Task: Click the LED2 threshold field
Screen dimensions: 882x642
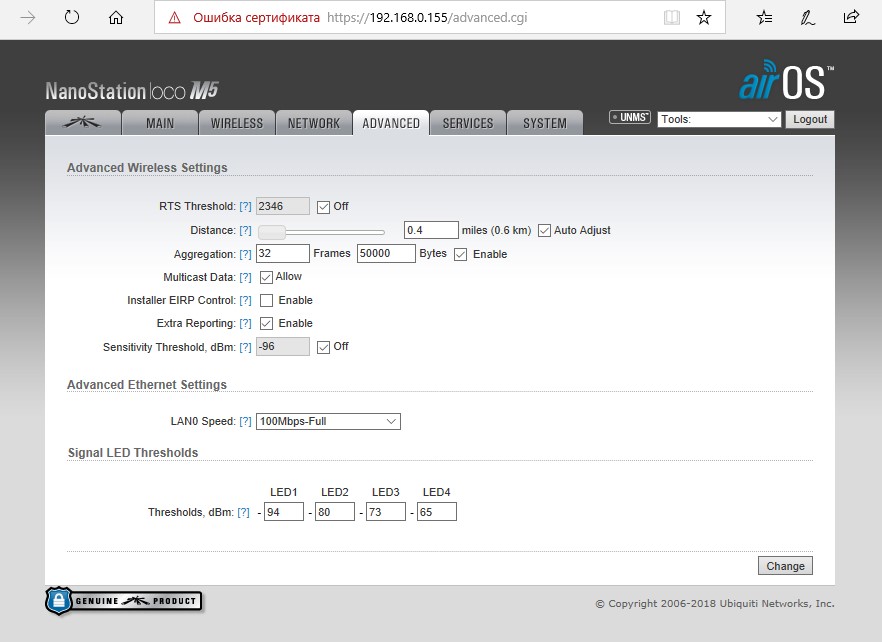Action: click(x=335, y=512)
